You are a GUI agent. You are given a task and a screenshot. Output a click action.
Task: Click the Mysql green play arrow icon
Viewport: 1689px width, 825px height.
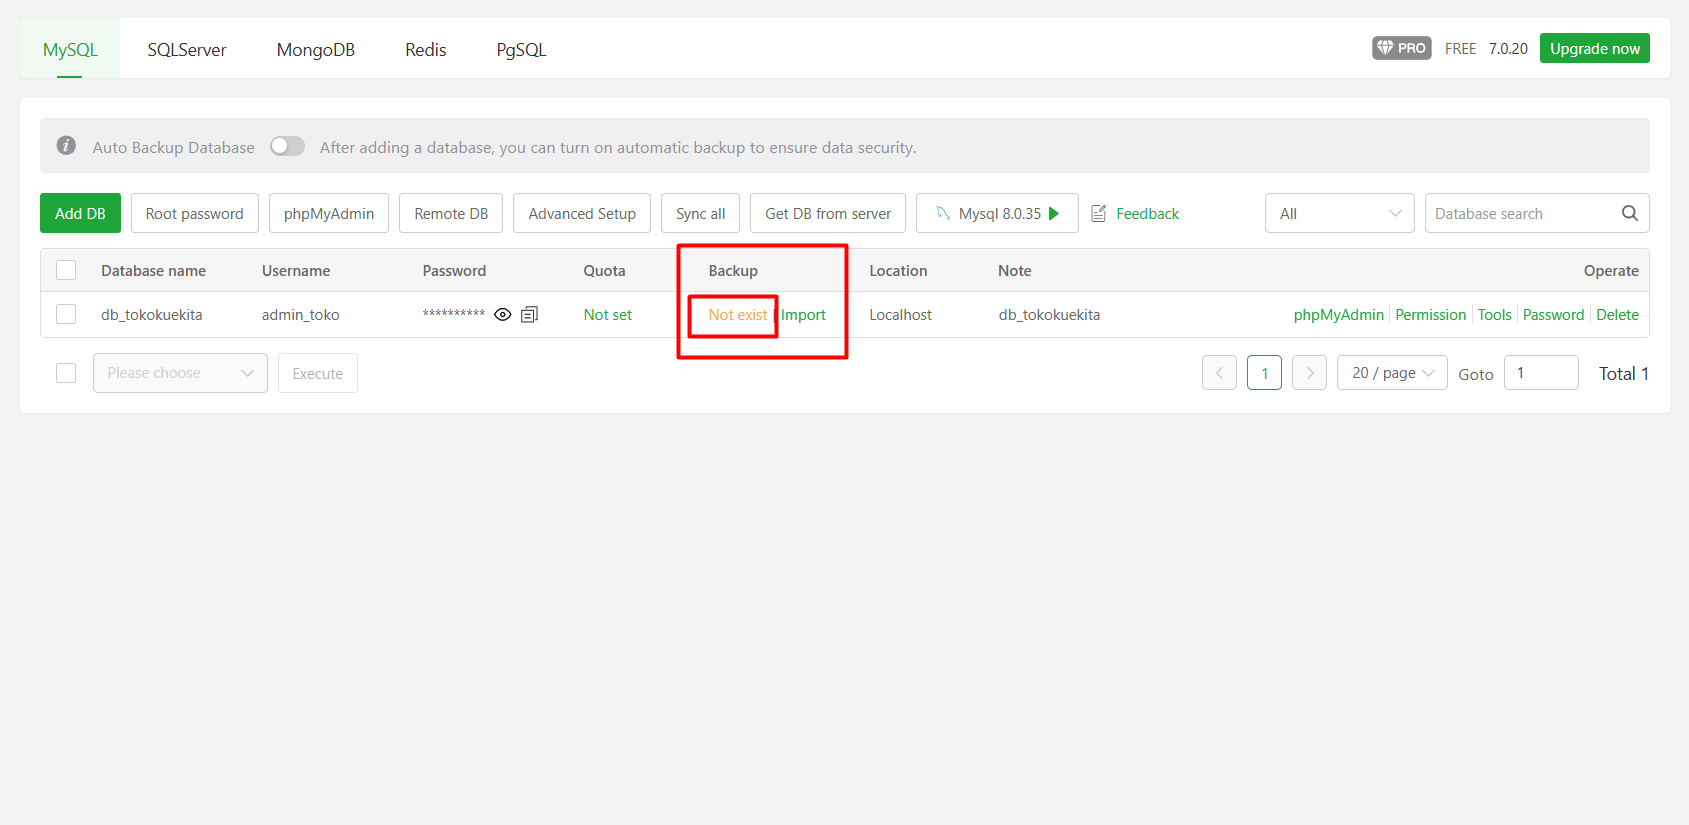click(x=1054, y=213)
